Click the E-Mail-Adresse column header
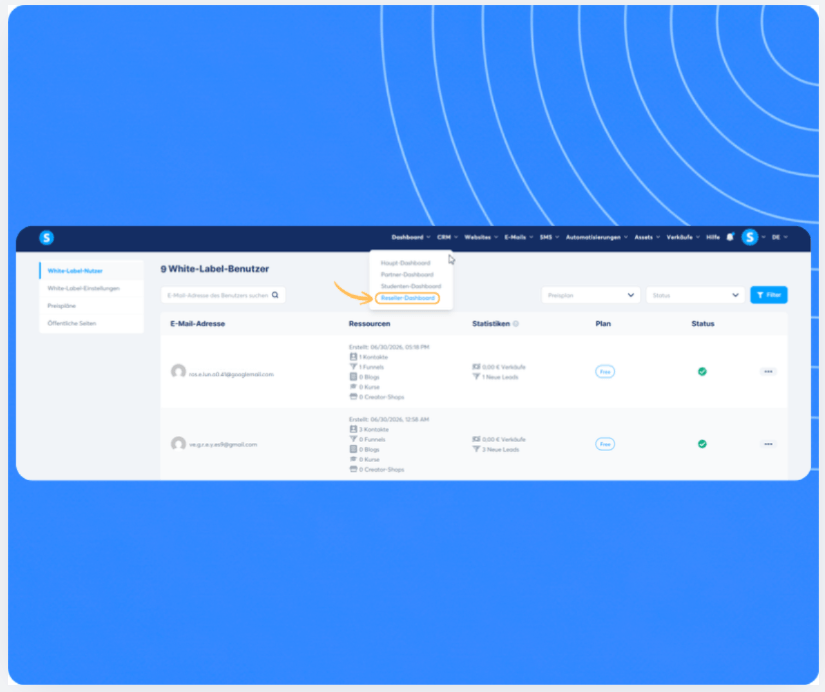 coord(197,324)
